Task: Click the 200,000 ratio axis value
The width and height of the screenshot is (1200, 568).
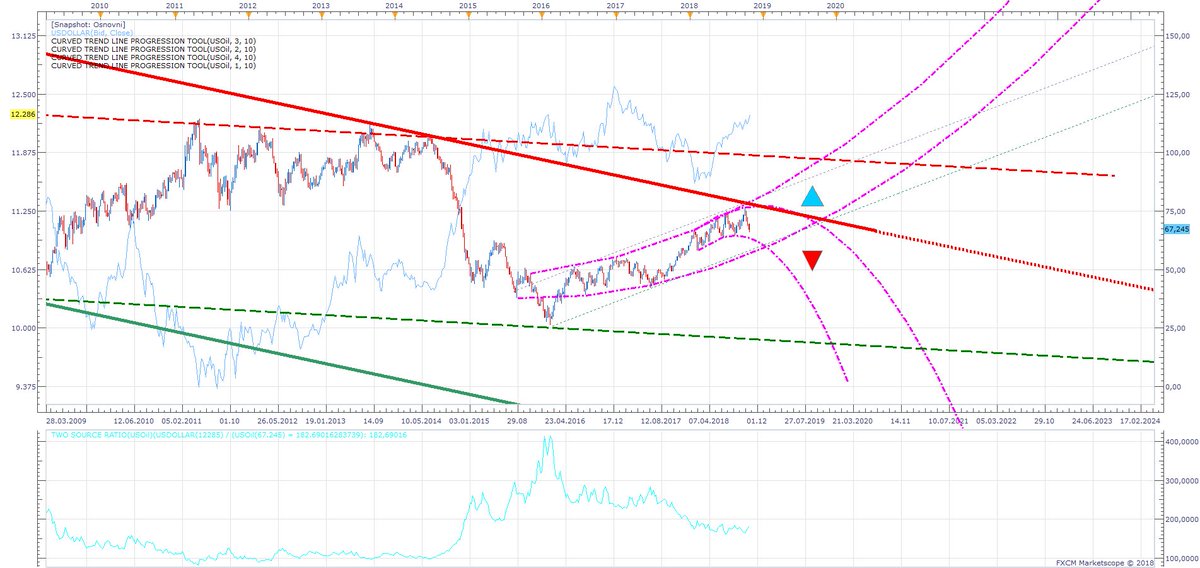Action: (x=1180, y=521)
